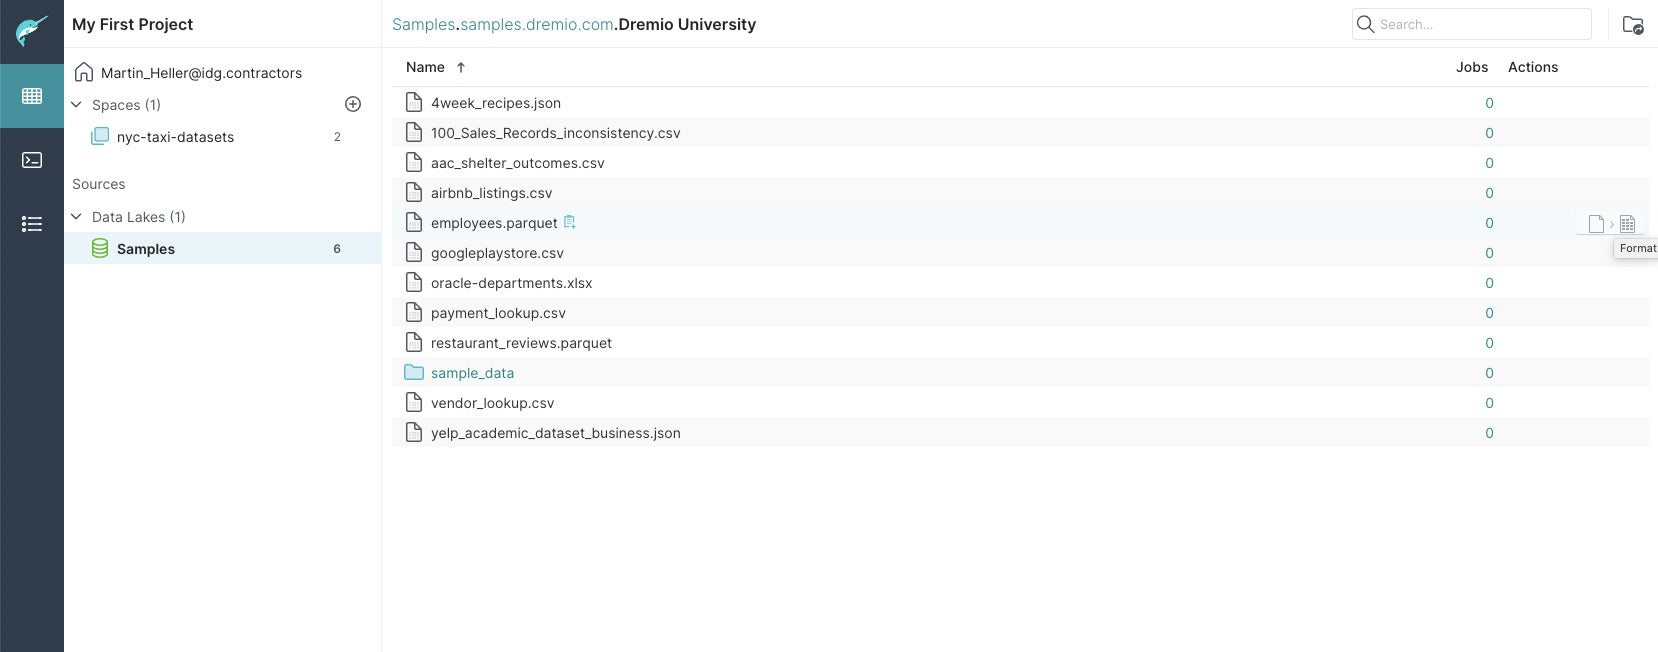
Task: Click the Name column header
Action: [x=425, y=67]
